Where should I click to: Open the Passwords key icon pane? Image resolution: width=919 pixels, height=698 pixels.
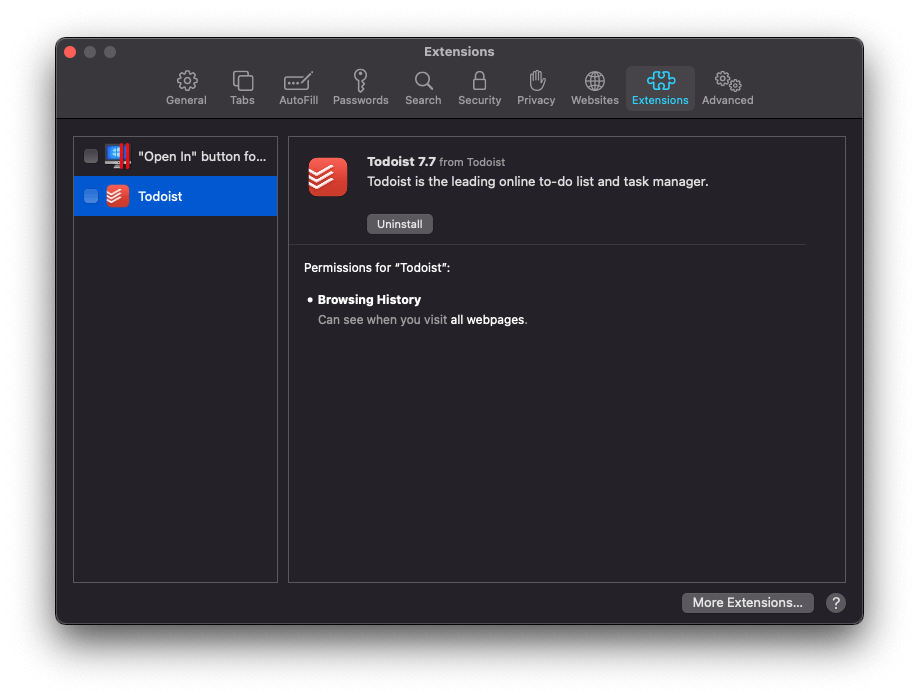pos(360,88)
